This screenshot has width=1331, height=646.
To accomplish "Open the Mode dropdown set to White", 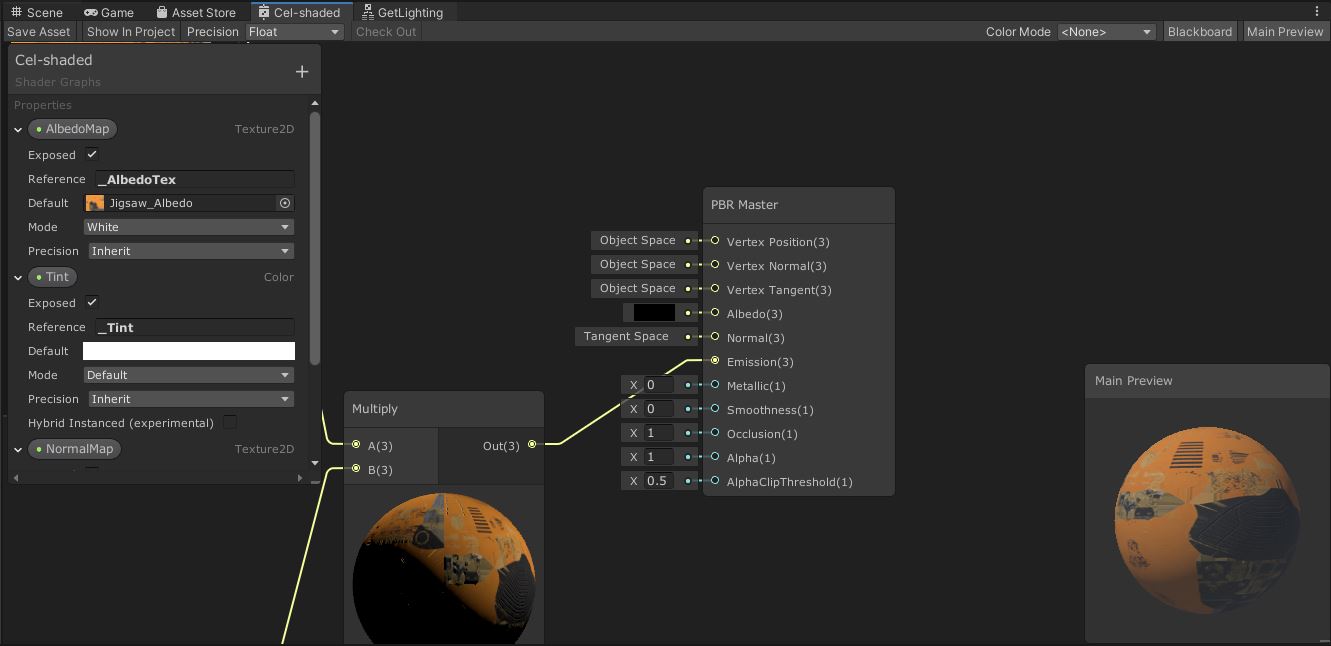I will point(188,227).
